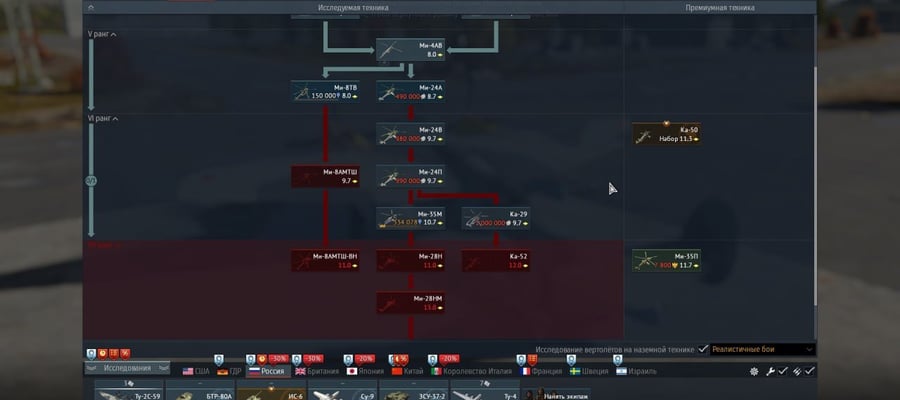Click the Премиумная техника column header
Image resolution: width=900 pixels, height=400 pixels.
[720, 7]
